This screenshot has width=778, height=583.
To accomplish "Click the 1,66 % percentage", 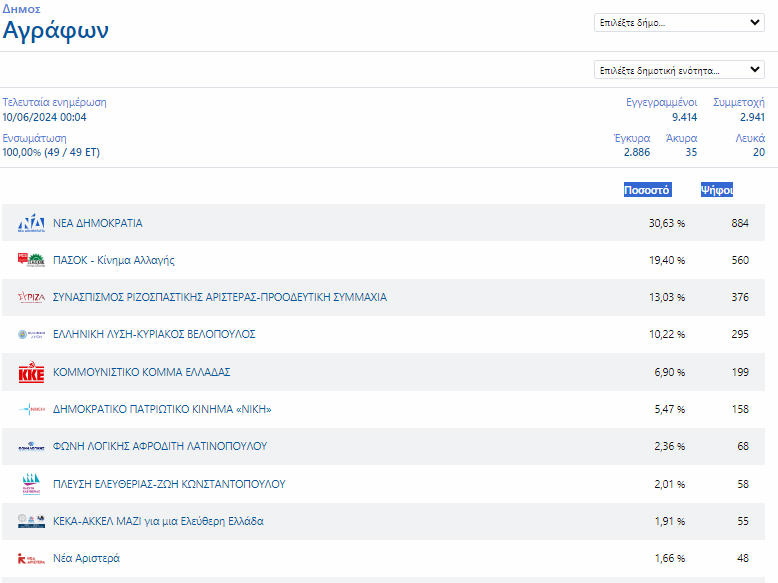I will (669, 558).
